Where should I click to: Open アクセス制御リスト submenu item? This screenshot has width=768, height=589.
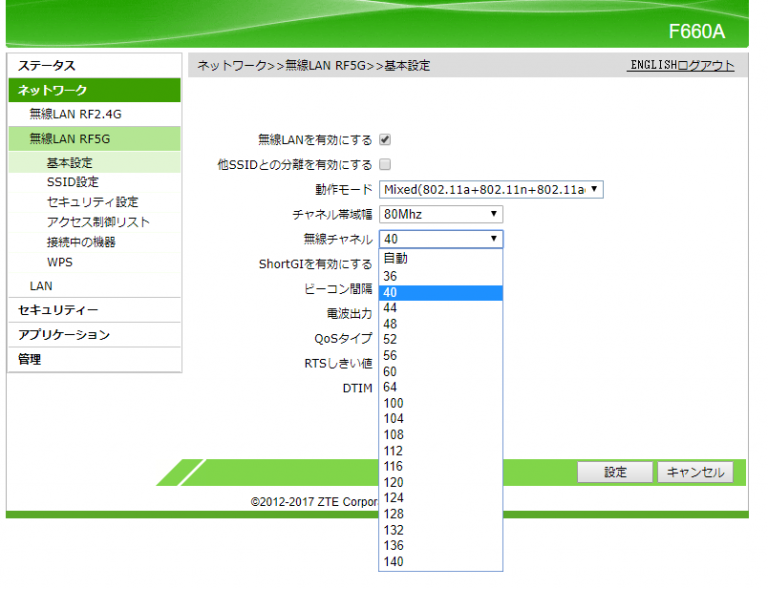tap(95, 222)
